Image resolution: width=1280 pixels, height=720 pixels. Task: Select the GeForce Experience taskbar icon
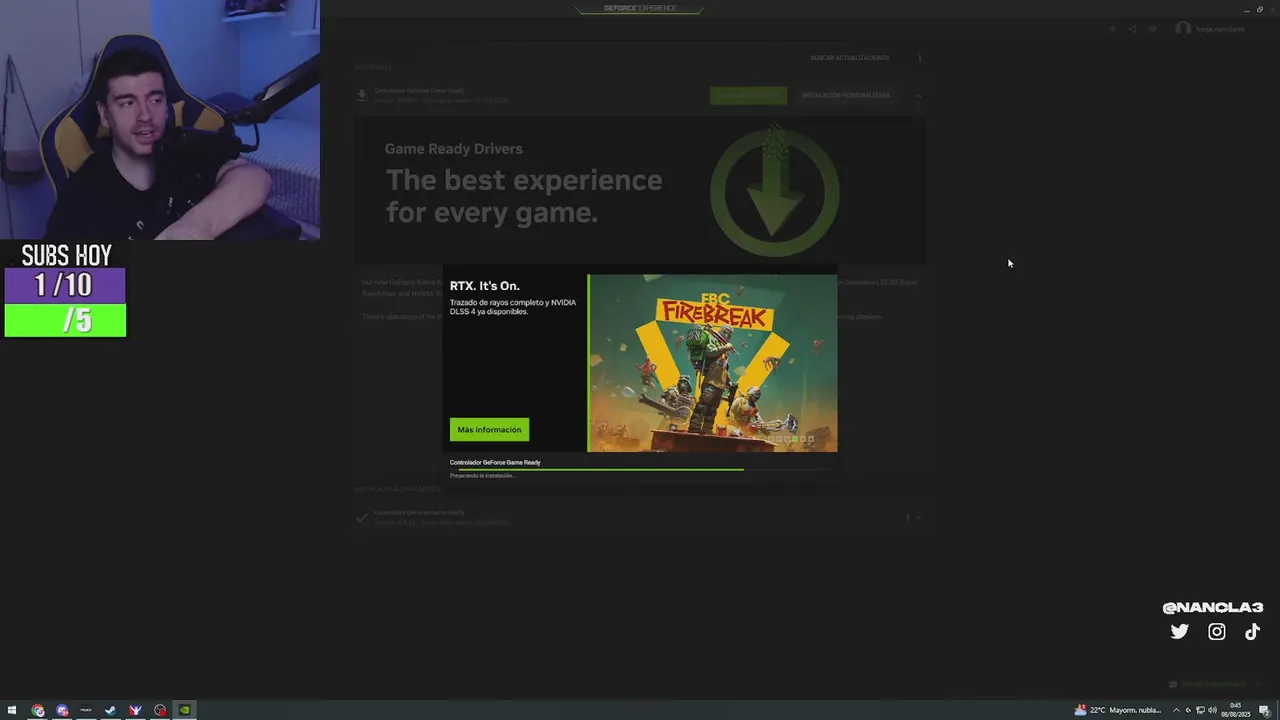[184, 710]
